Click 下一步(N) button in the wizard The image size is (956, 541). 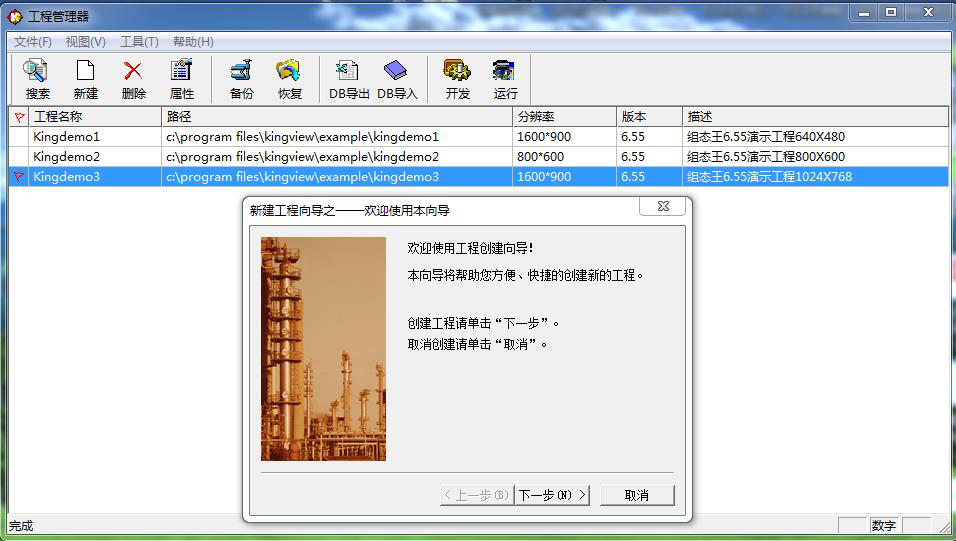click(x=552, y=495)
